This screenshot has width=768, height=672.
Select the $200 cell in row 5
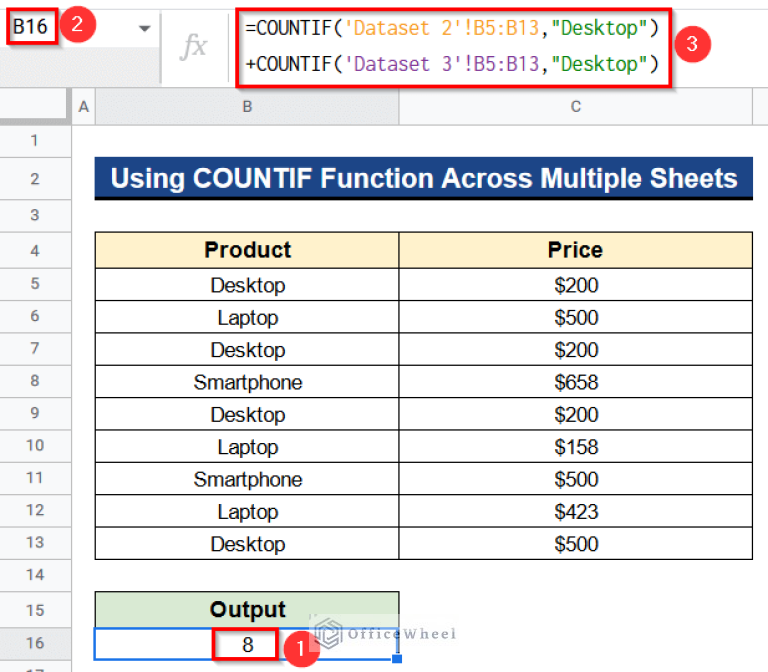(576, 285)
